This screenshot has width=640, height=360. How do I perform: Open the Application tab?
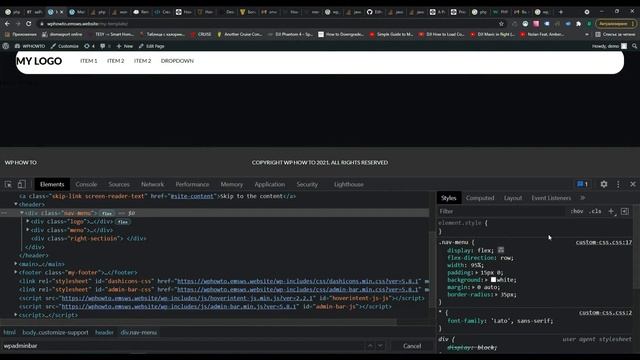pyautogui.click(x=270, y=184)
